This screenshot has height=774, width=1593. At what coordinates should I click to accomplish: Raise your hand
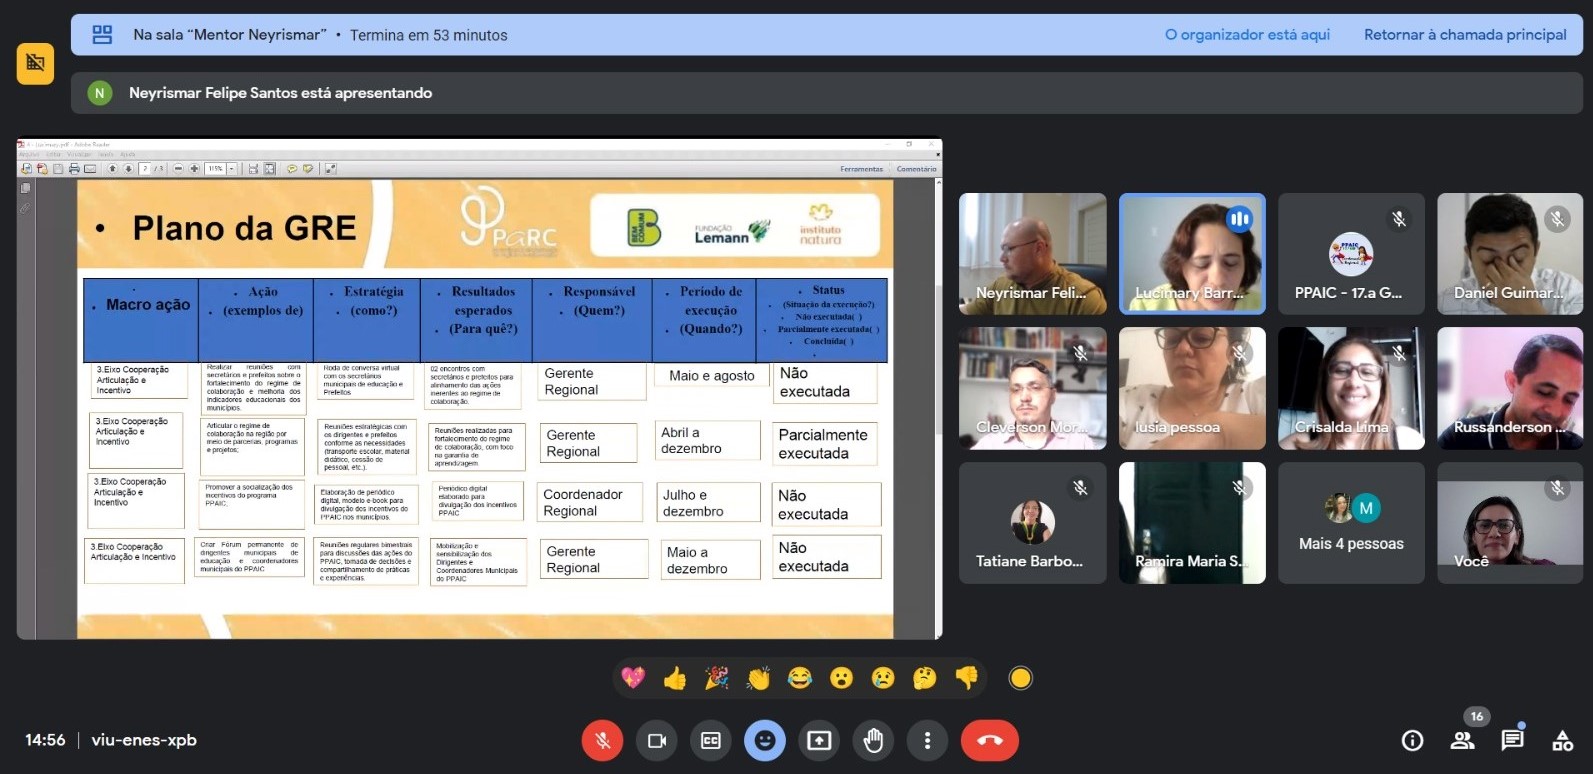pyautogui.click(x=873, y=740)
